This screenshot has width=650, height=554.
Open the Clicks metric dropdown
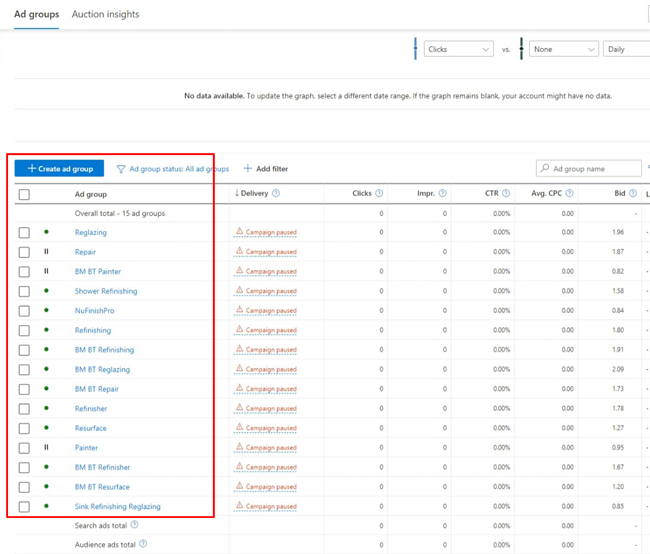coord(458,49)
